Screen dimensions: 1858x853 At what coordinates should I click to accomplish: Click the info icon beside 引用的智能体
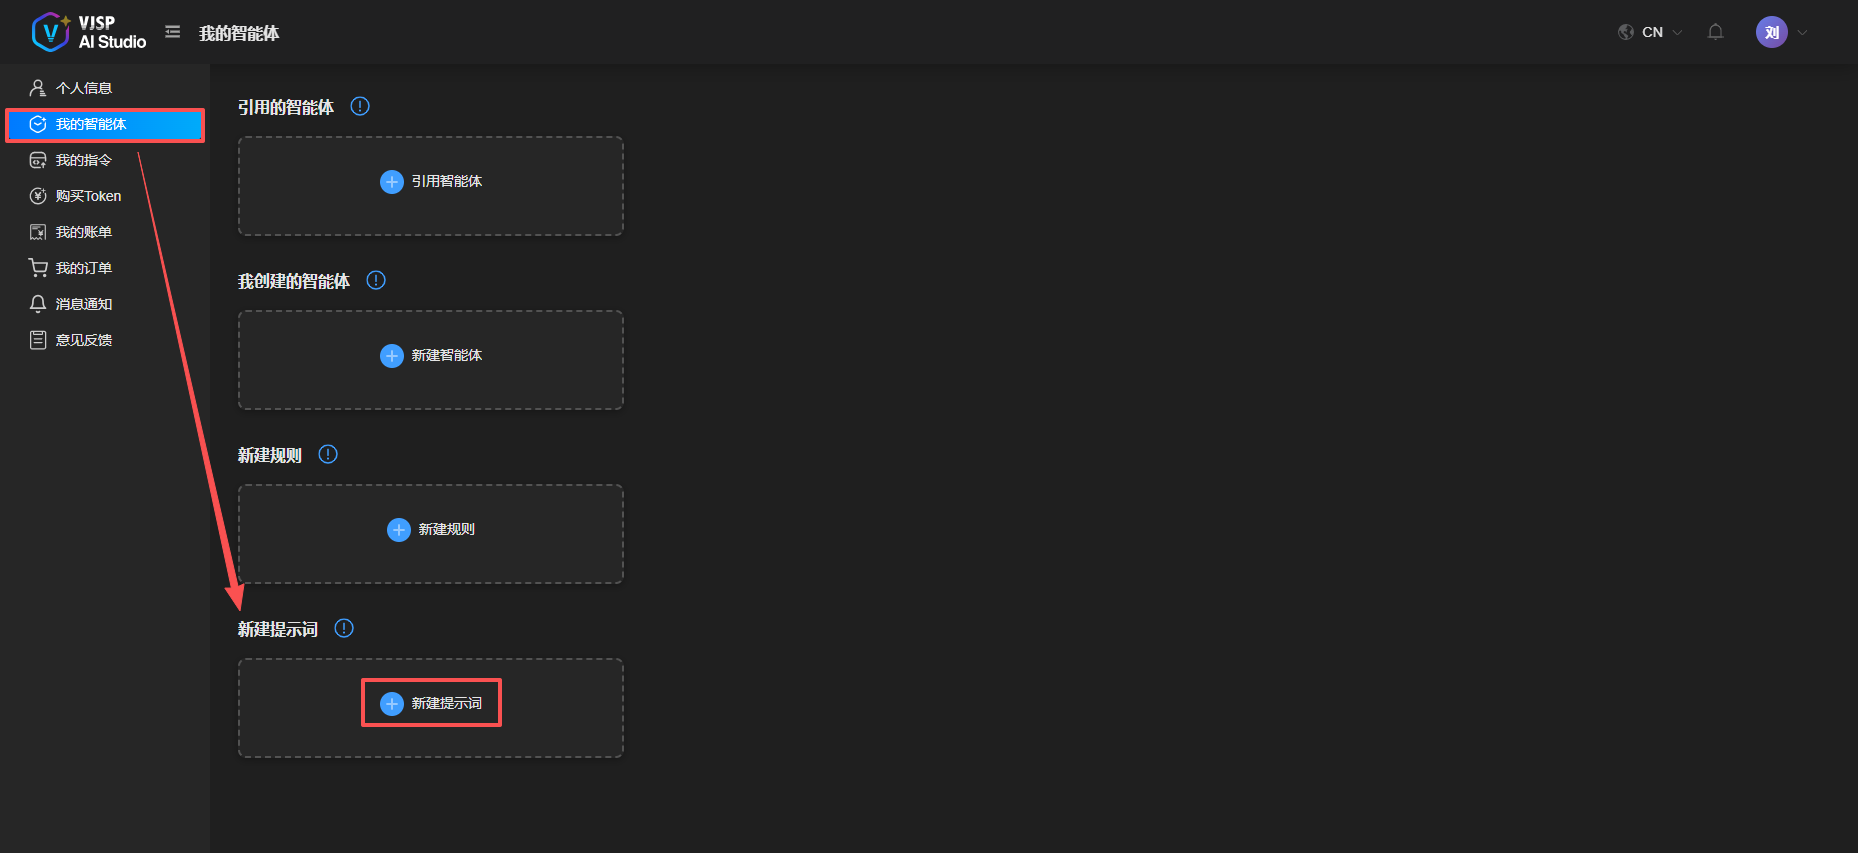click(360, 106)
